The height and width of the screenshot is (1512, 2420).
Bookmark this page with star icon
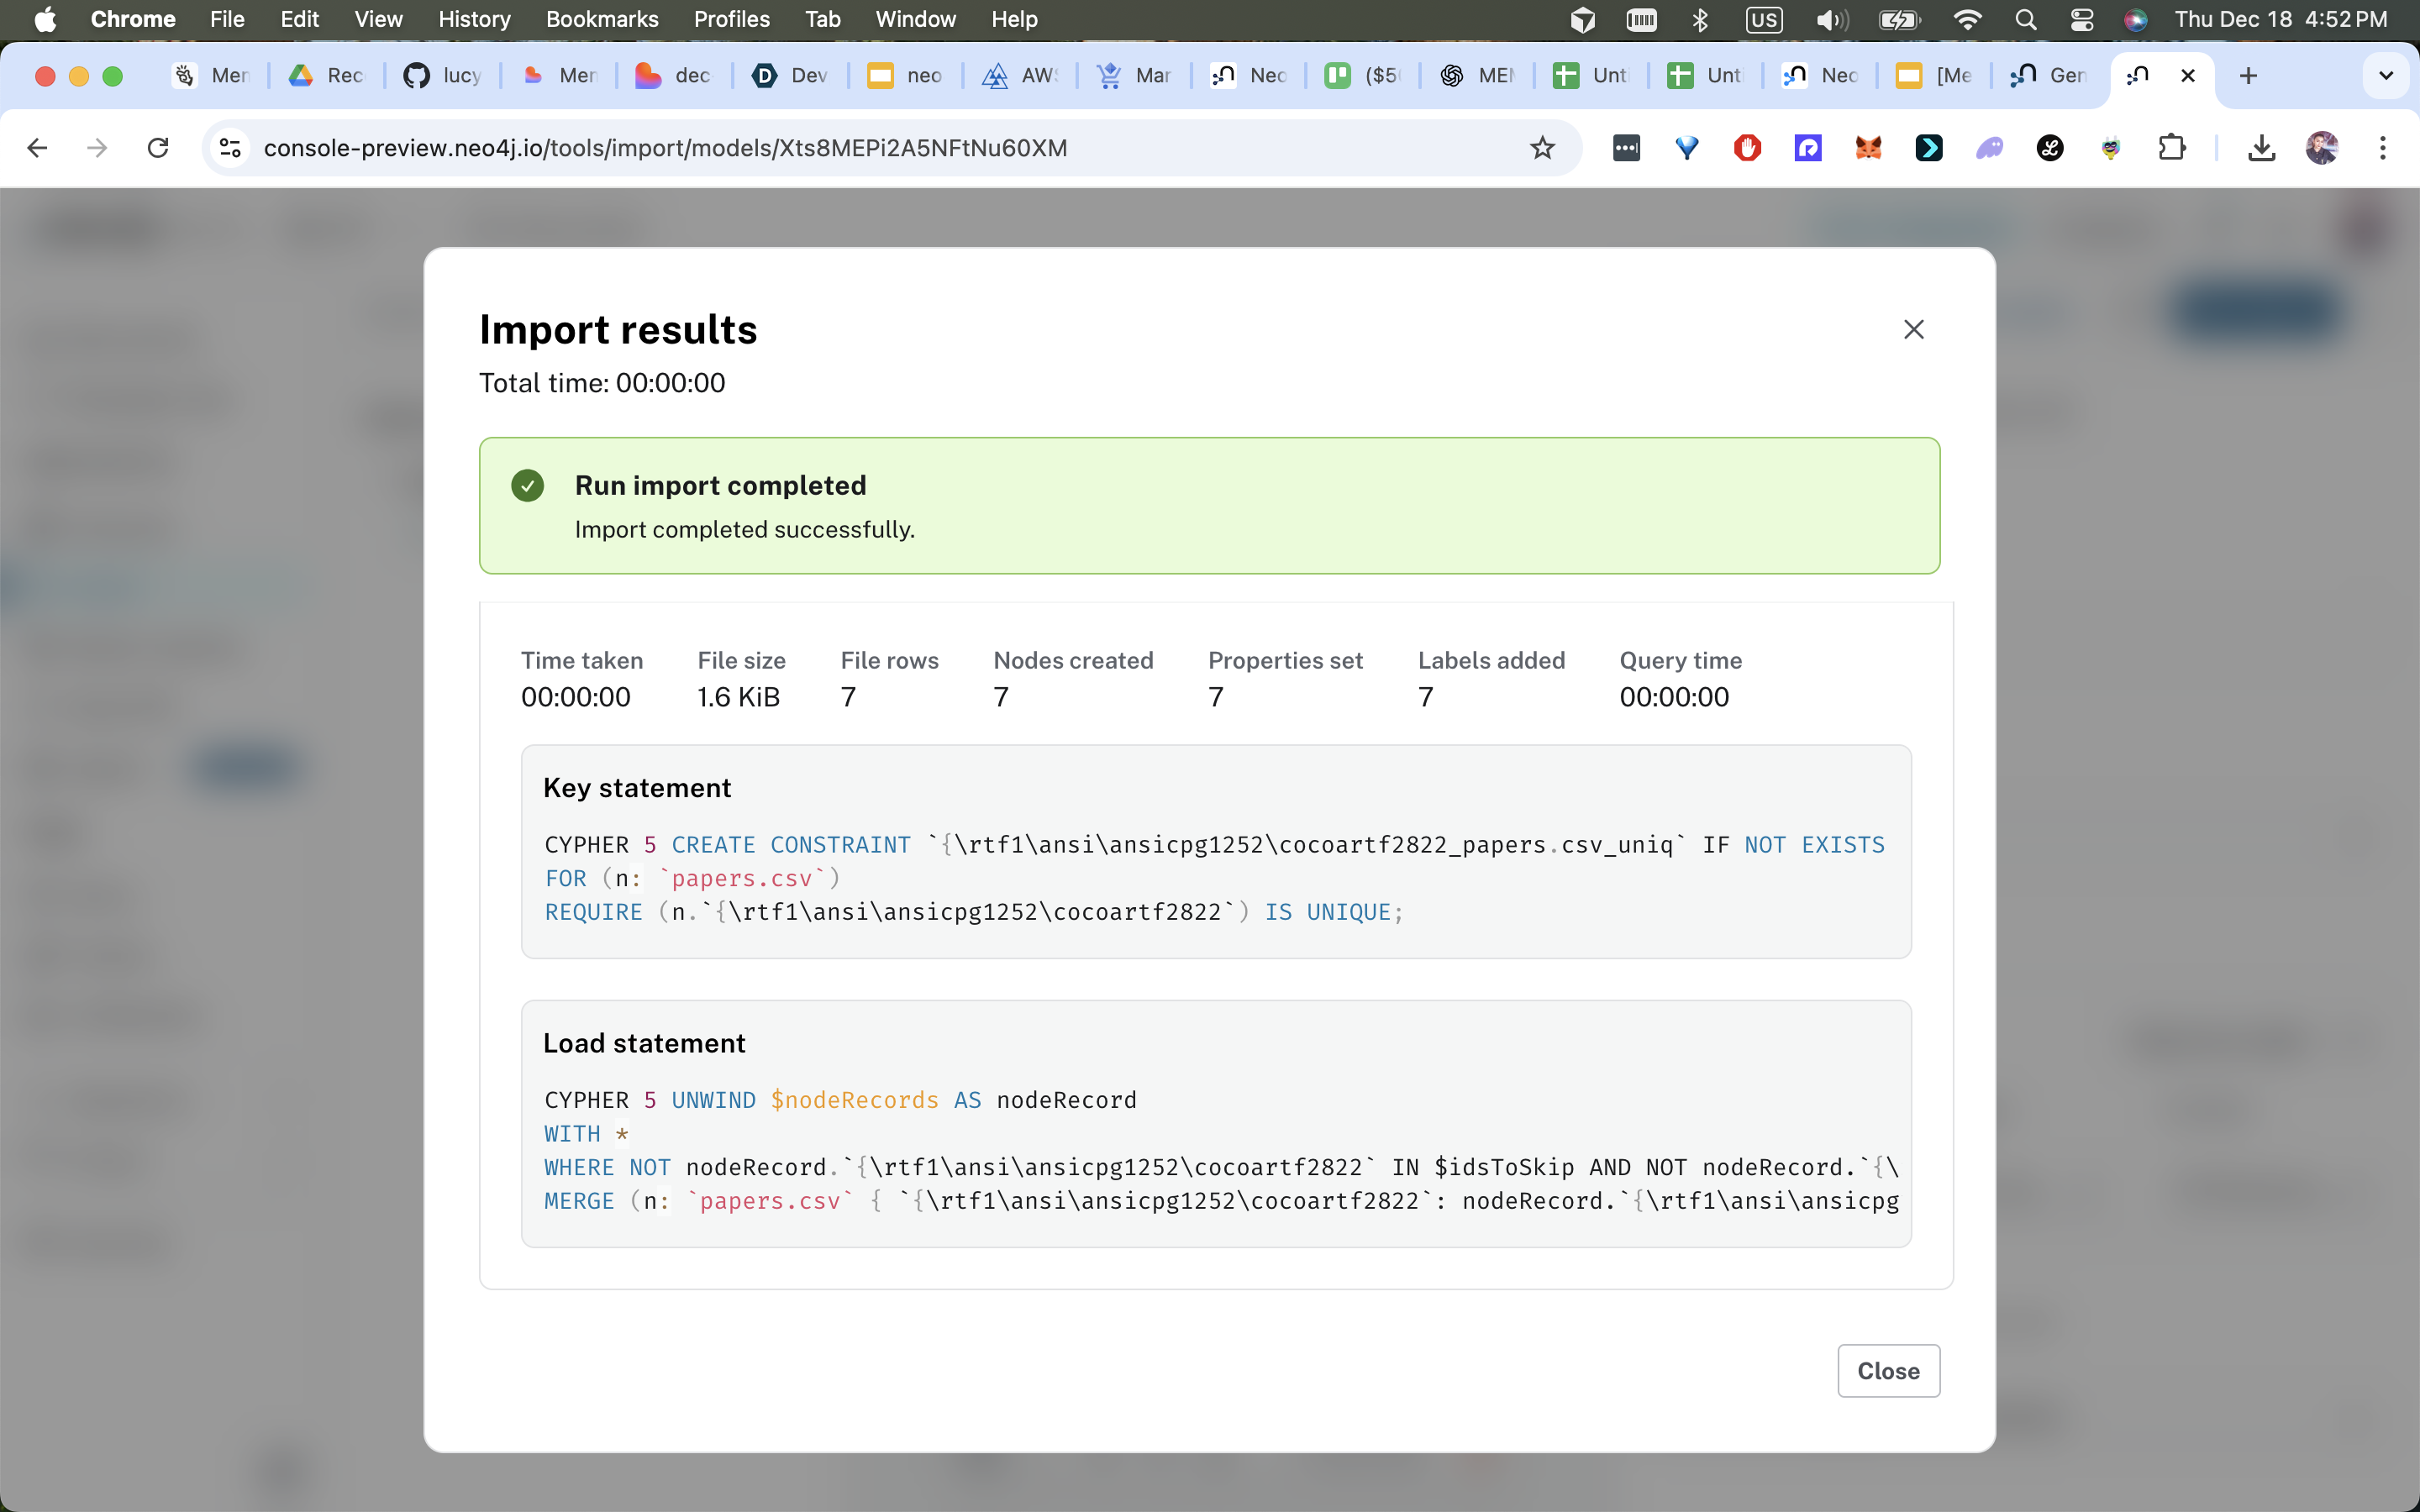[x=1542, y=148]
